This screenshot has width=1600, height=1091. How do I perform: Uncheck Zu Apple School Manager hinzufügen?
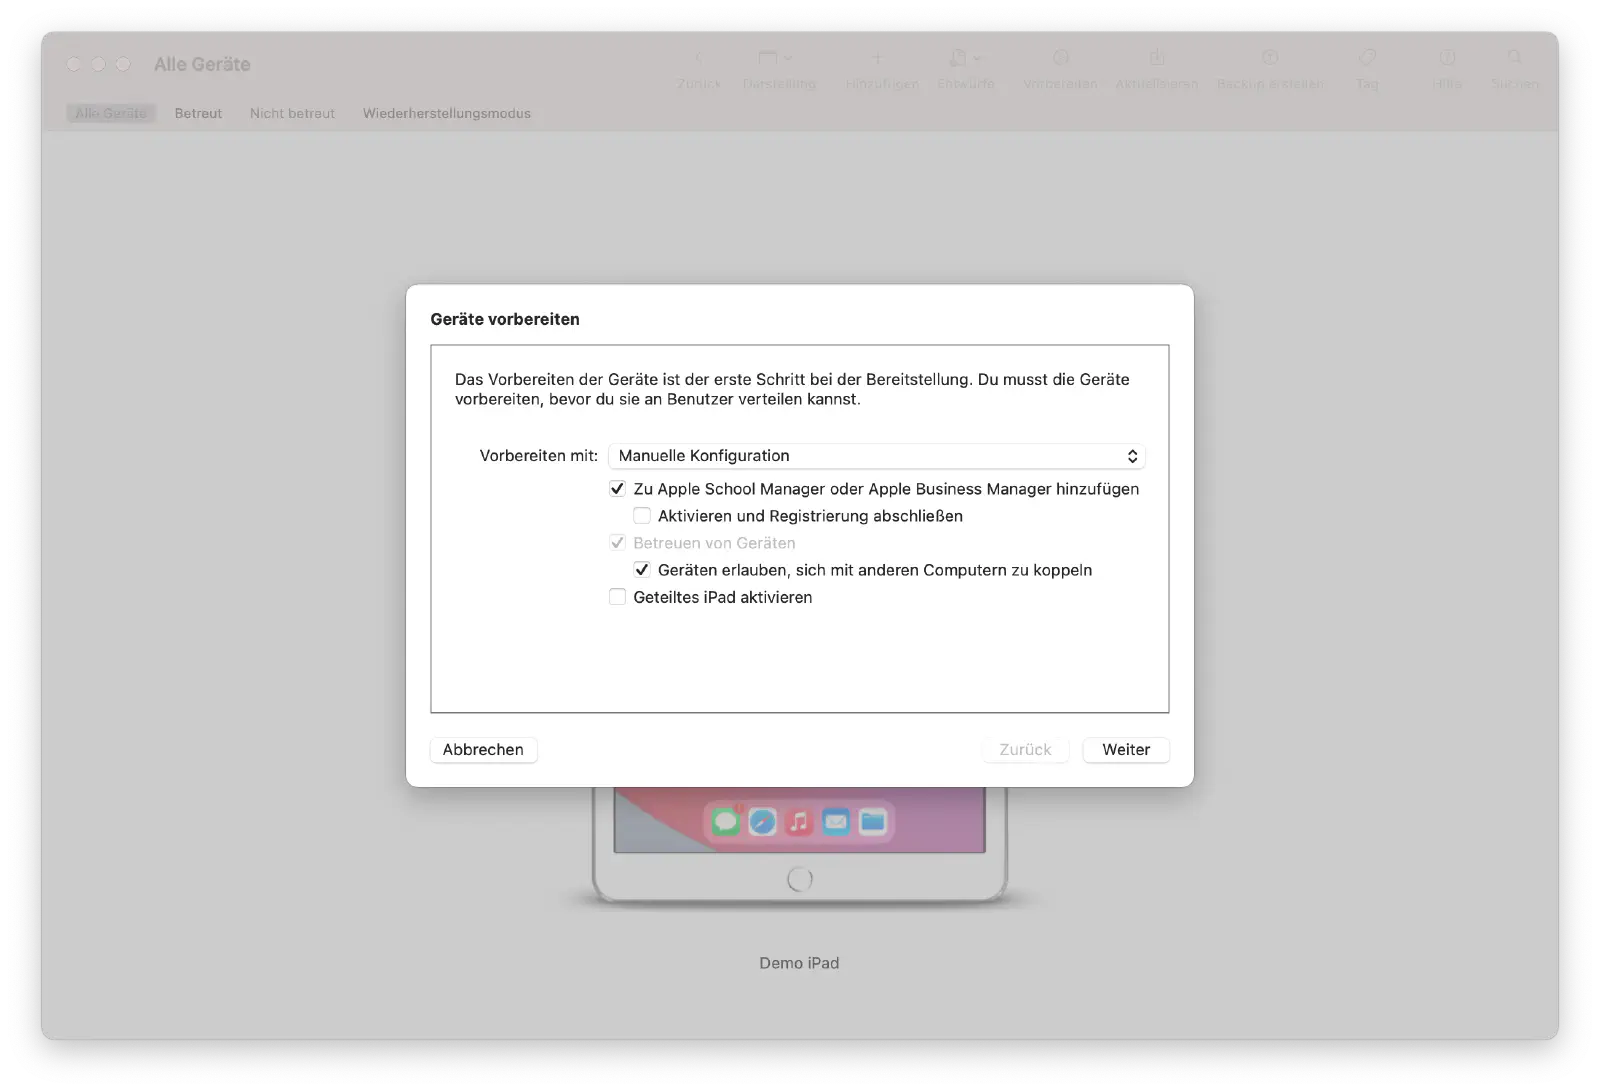(x=618, y=489)
